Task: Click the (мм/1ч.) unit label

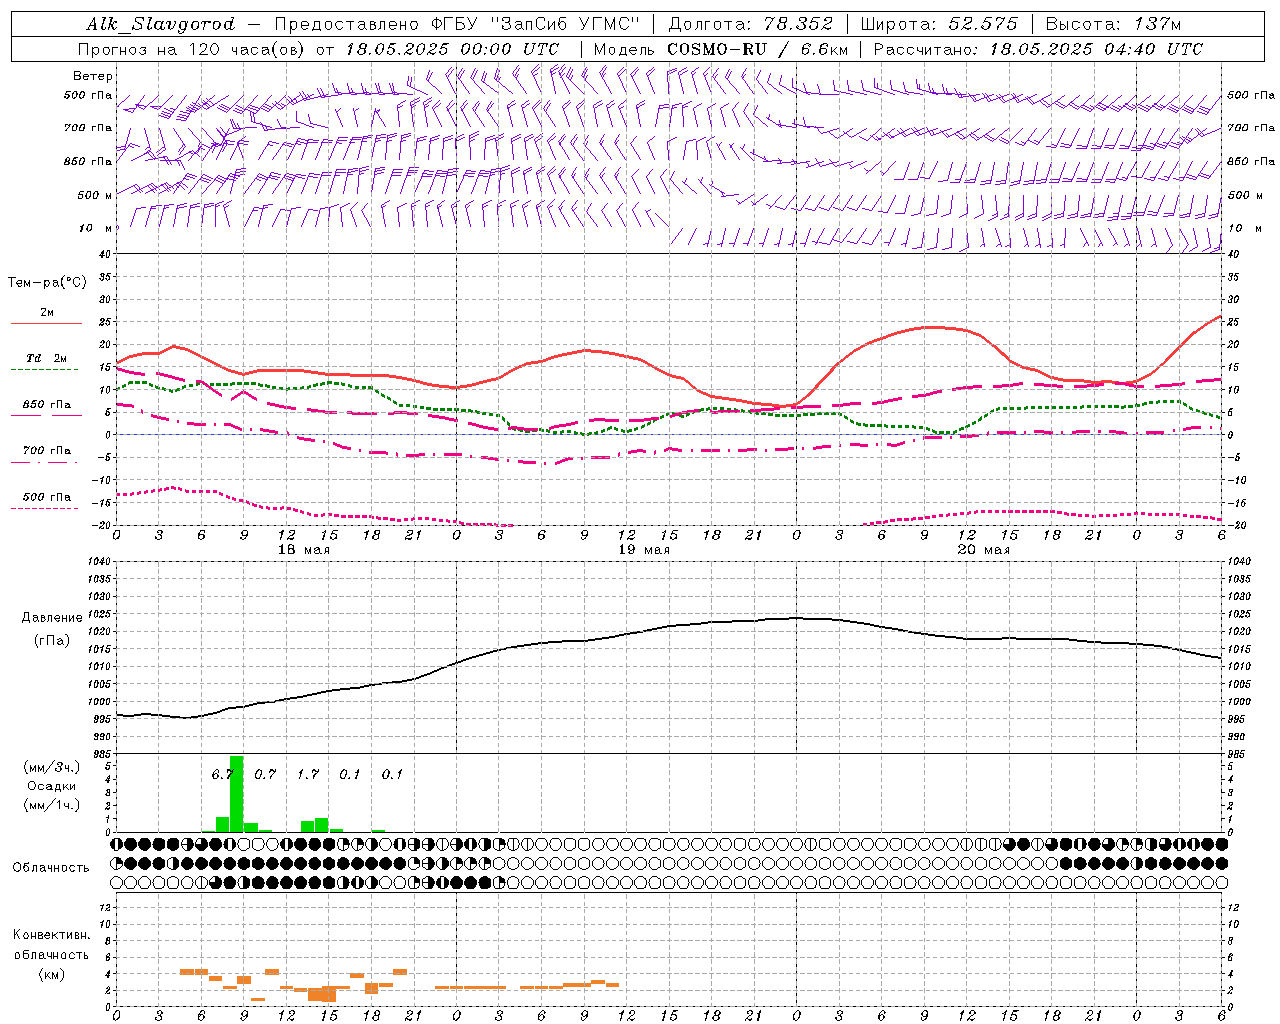Action: [52, 805]
